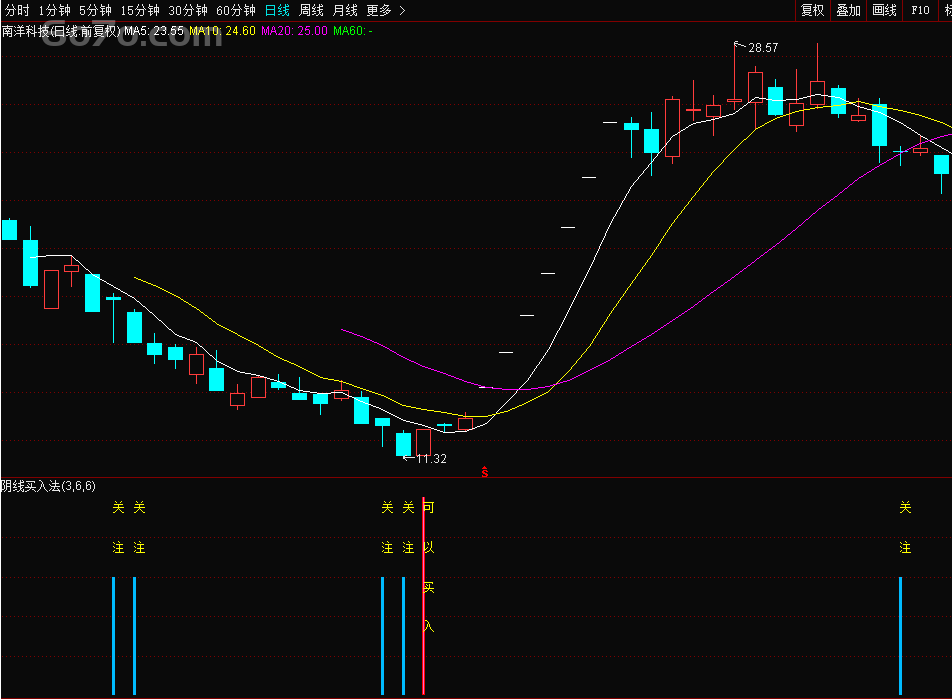Switch to the 分时 intraday tab
The width and height of the screenshot is (952, 699).
[17, 10]
